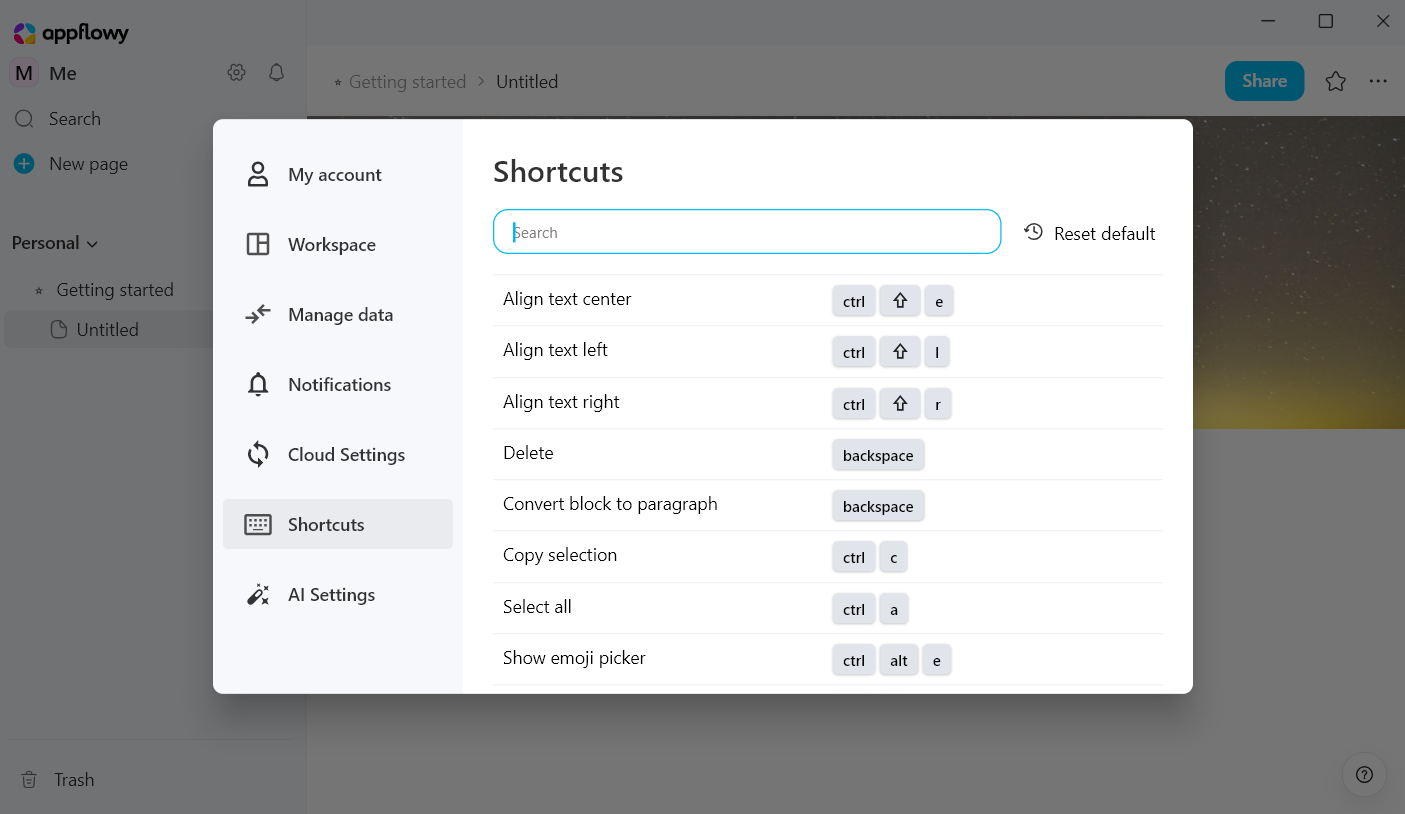Click the My account person icon
This screenshot has height=814, width=1405.
click(x=258, y=174)
